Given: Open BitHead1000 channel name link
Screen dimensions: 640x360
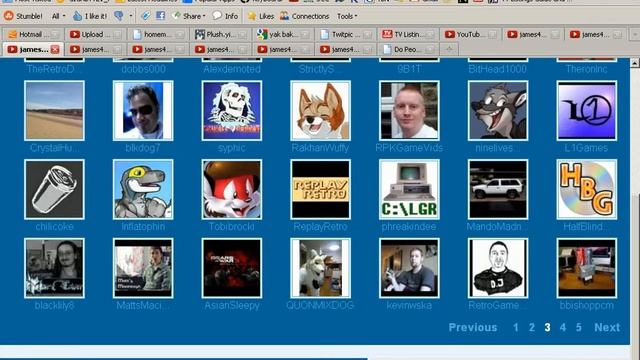Looking at the screenshot, I should pyautogui.click(x=498, y=69).
